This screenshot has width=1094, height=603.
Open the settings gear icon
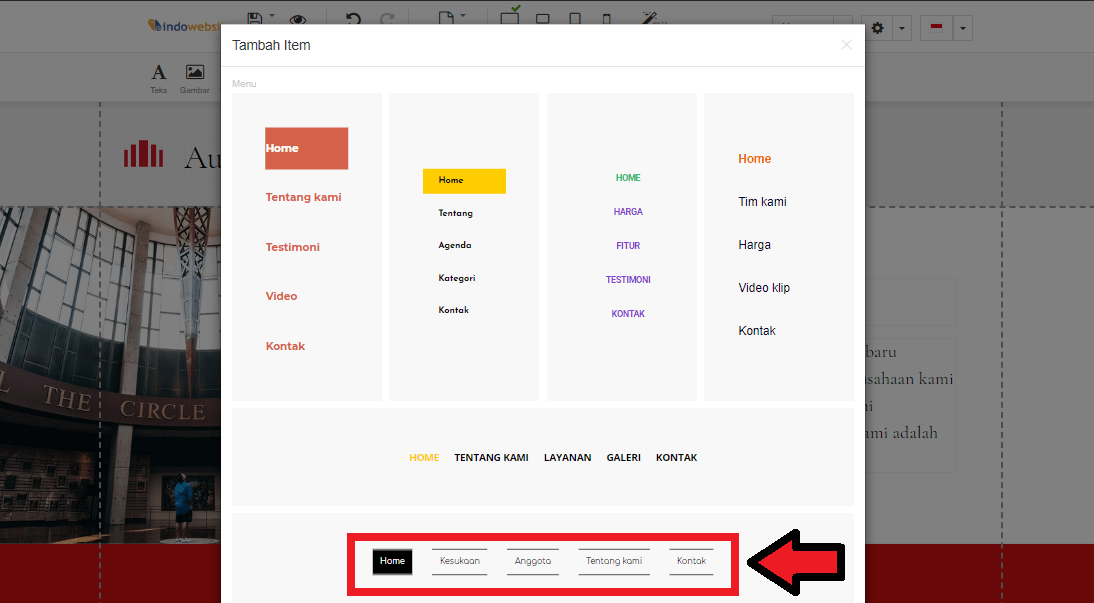click(x=877, y=28)
